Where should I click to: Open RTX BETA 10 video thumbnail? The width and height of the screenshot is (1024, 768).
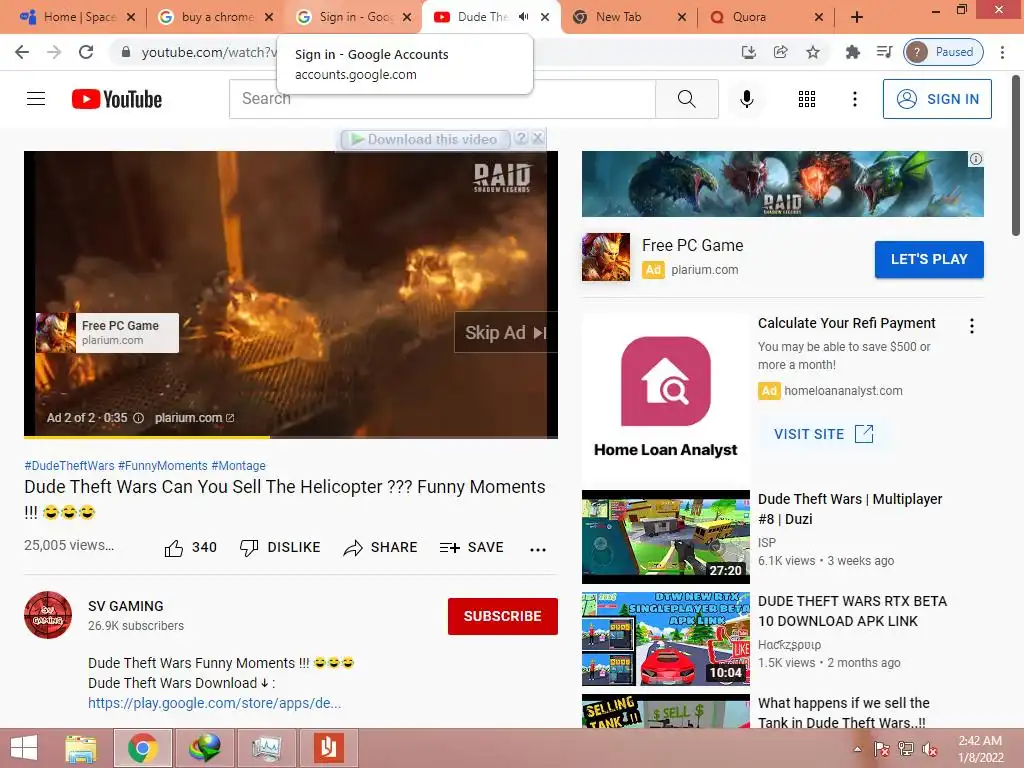pos(665,639)
